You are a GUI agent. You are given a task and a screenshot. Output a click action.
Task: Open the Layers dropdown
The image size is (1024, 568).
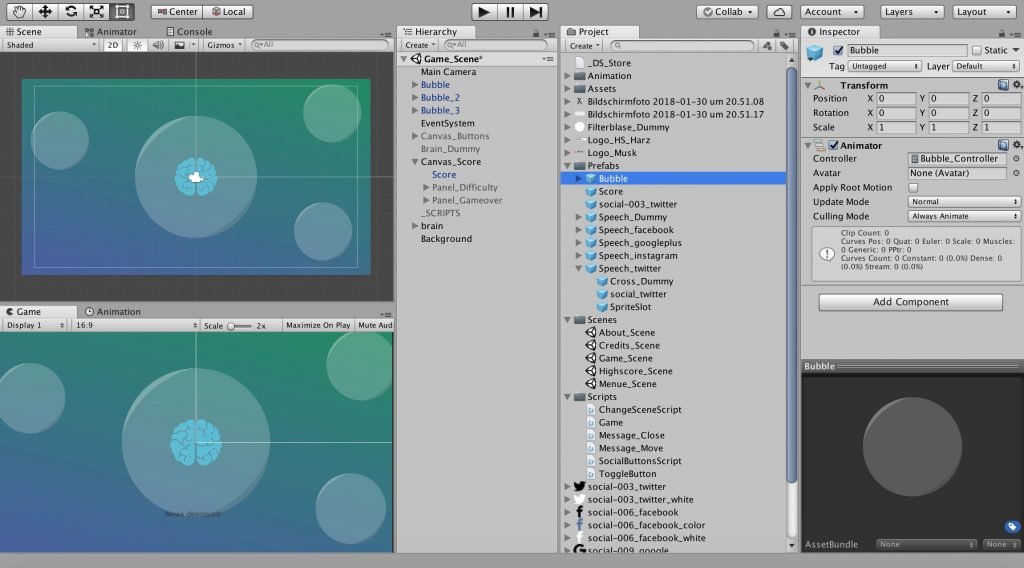(911, 12)
